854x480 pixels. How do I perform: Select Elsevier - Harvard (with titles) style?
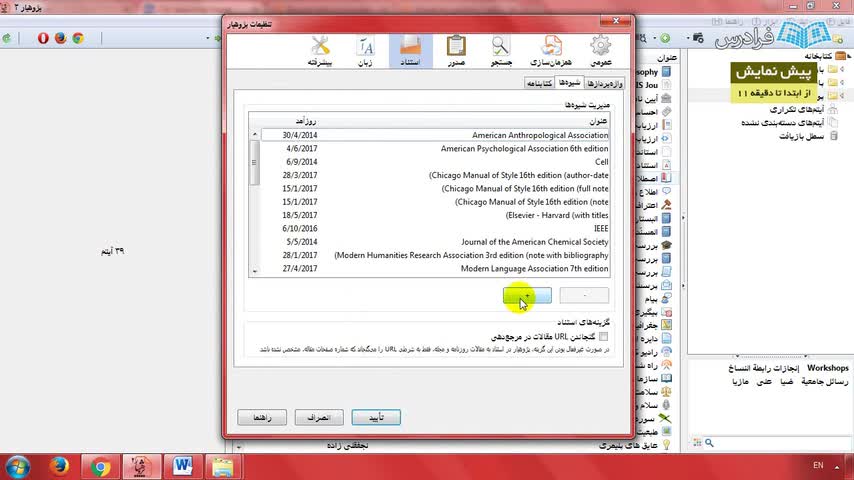tap(435, 215)
